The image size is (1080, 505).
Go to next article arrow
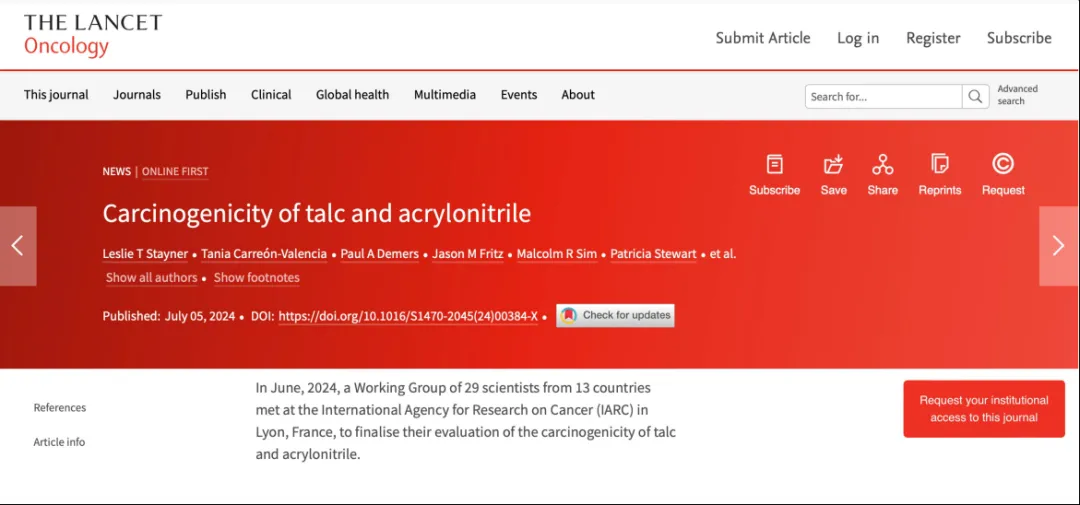(1059, 246)
